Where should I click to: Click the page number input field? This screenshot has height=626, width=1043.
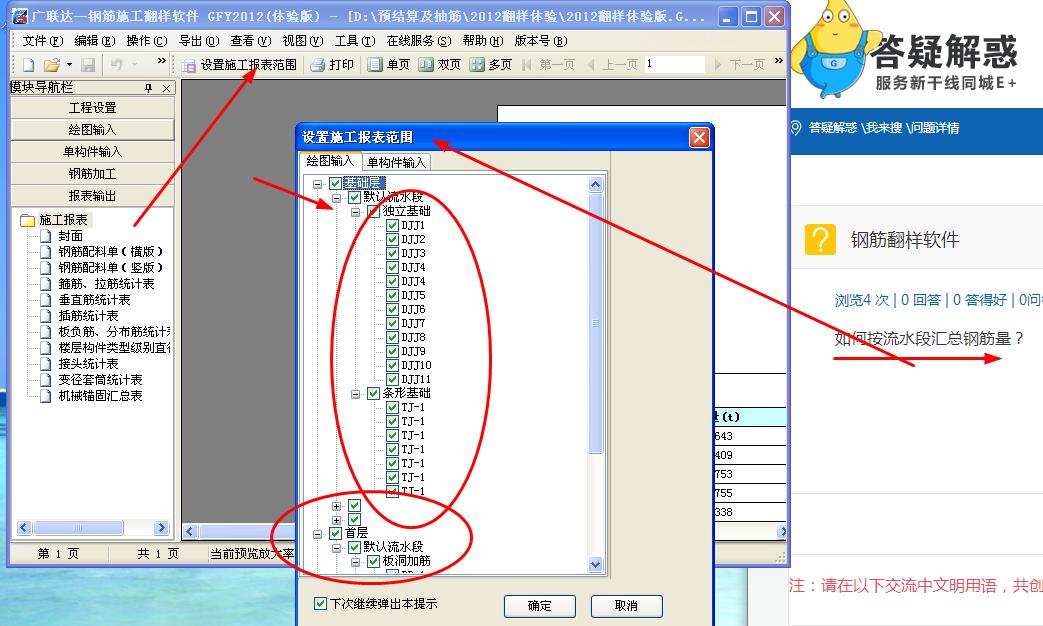[674, 64]
